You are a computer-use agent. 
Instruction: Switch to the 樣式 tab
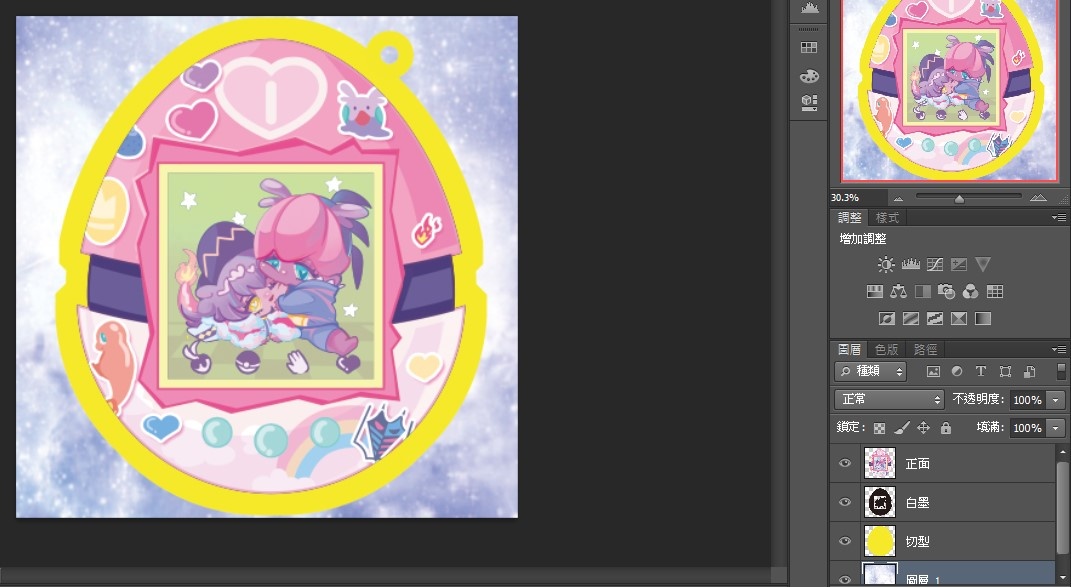(887, 217)
